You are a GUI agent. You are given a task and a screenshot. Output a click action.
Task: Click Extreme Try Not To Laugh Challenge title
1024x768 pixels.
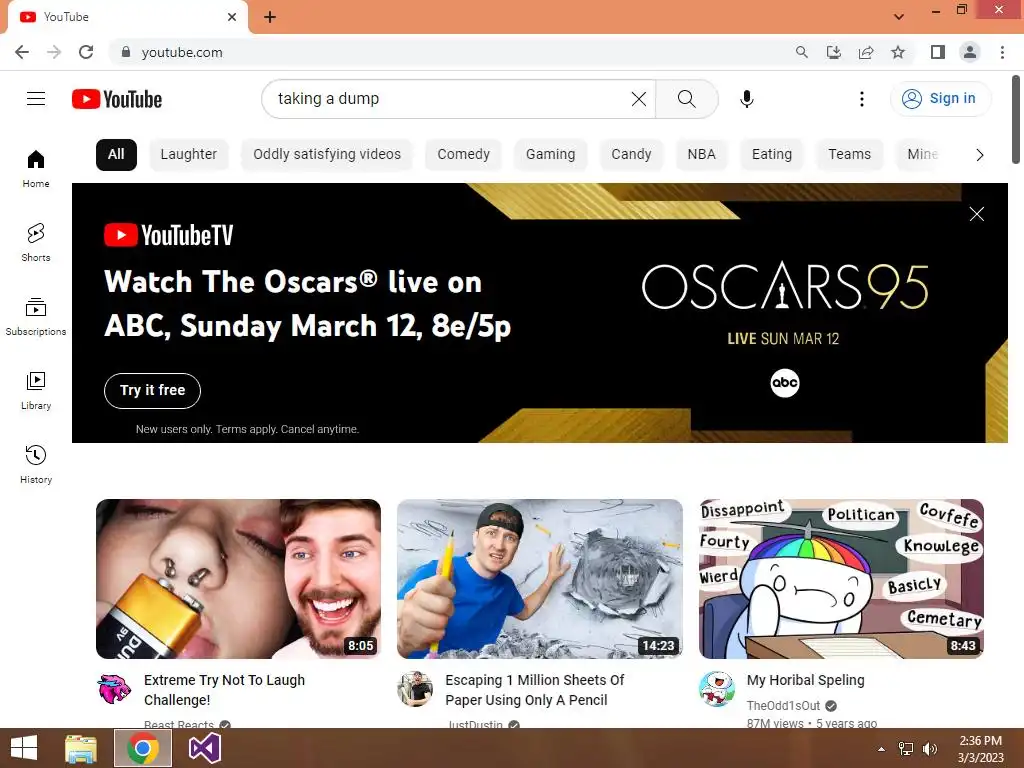[225, 690]
